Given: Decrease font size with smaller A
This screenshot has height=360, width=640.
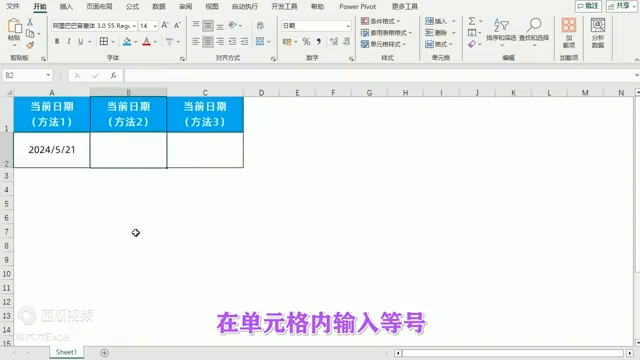Looking at the screenshot, I should click(177, 25).
